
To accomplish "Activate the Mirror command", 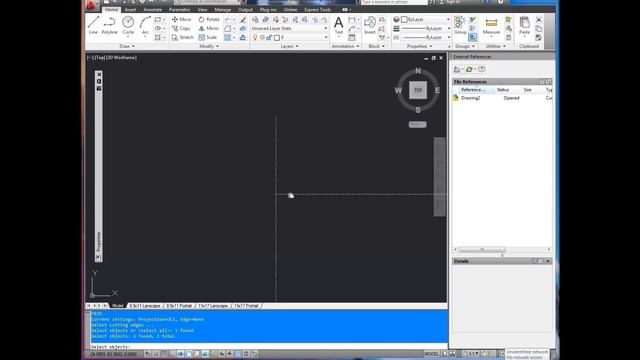I will [x=209, y=28].
